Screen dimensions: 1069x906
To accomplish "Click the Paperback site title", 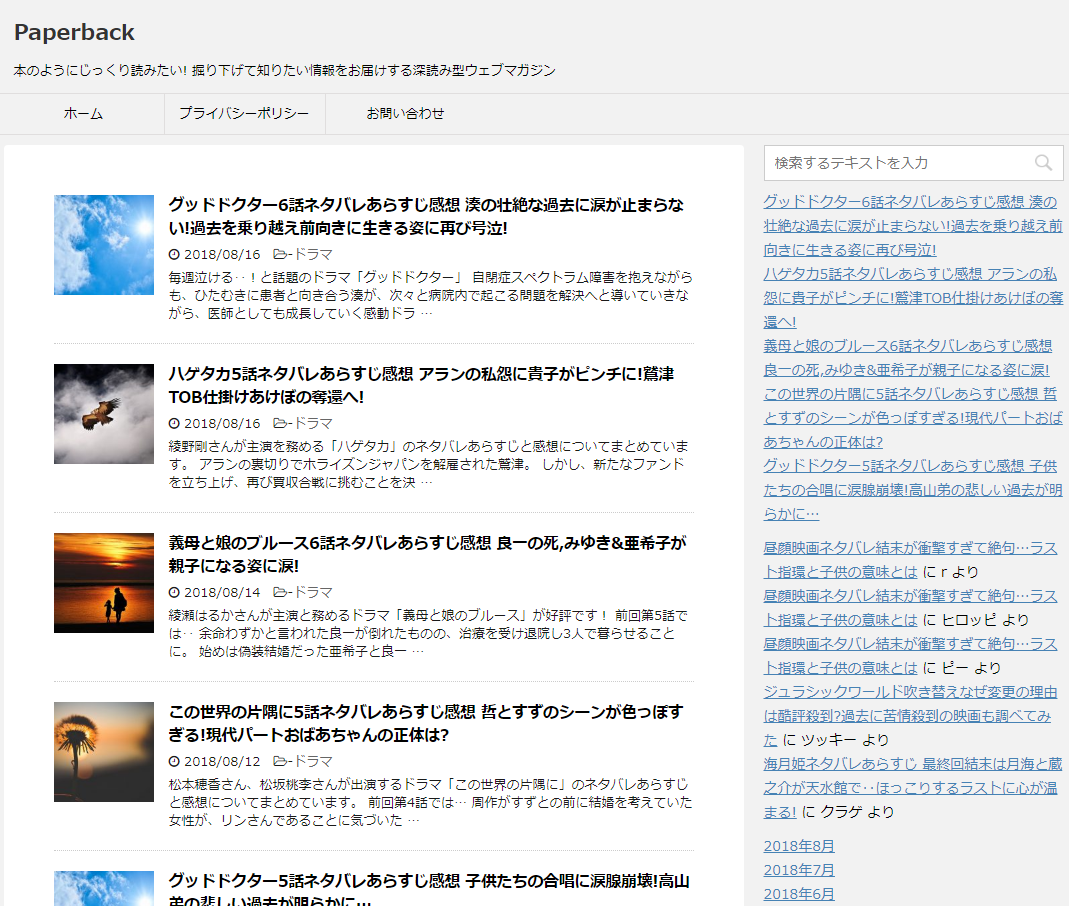I will (74, 33).
